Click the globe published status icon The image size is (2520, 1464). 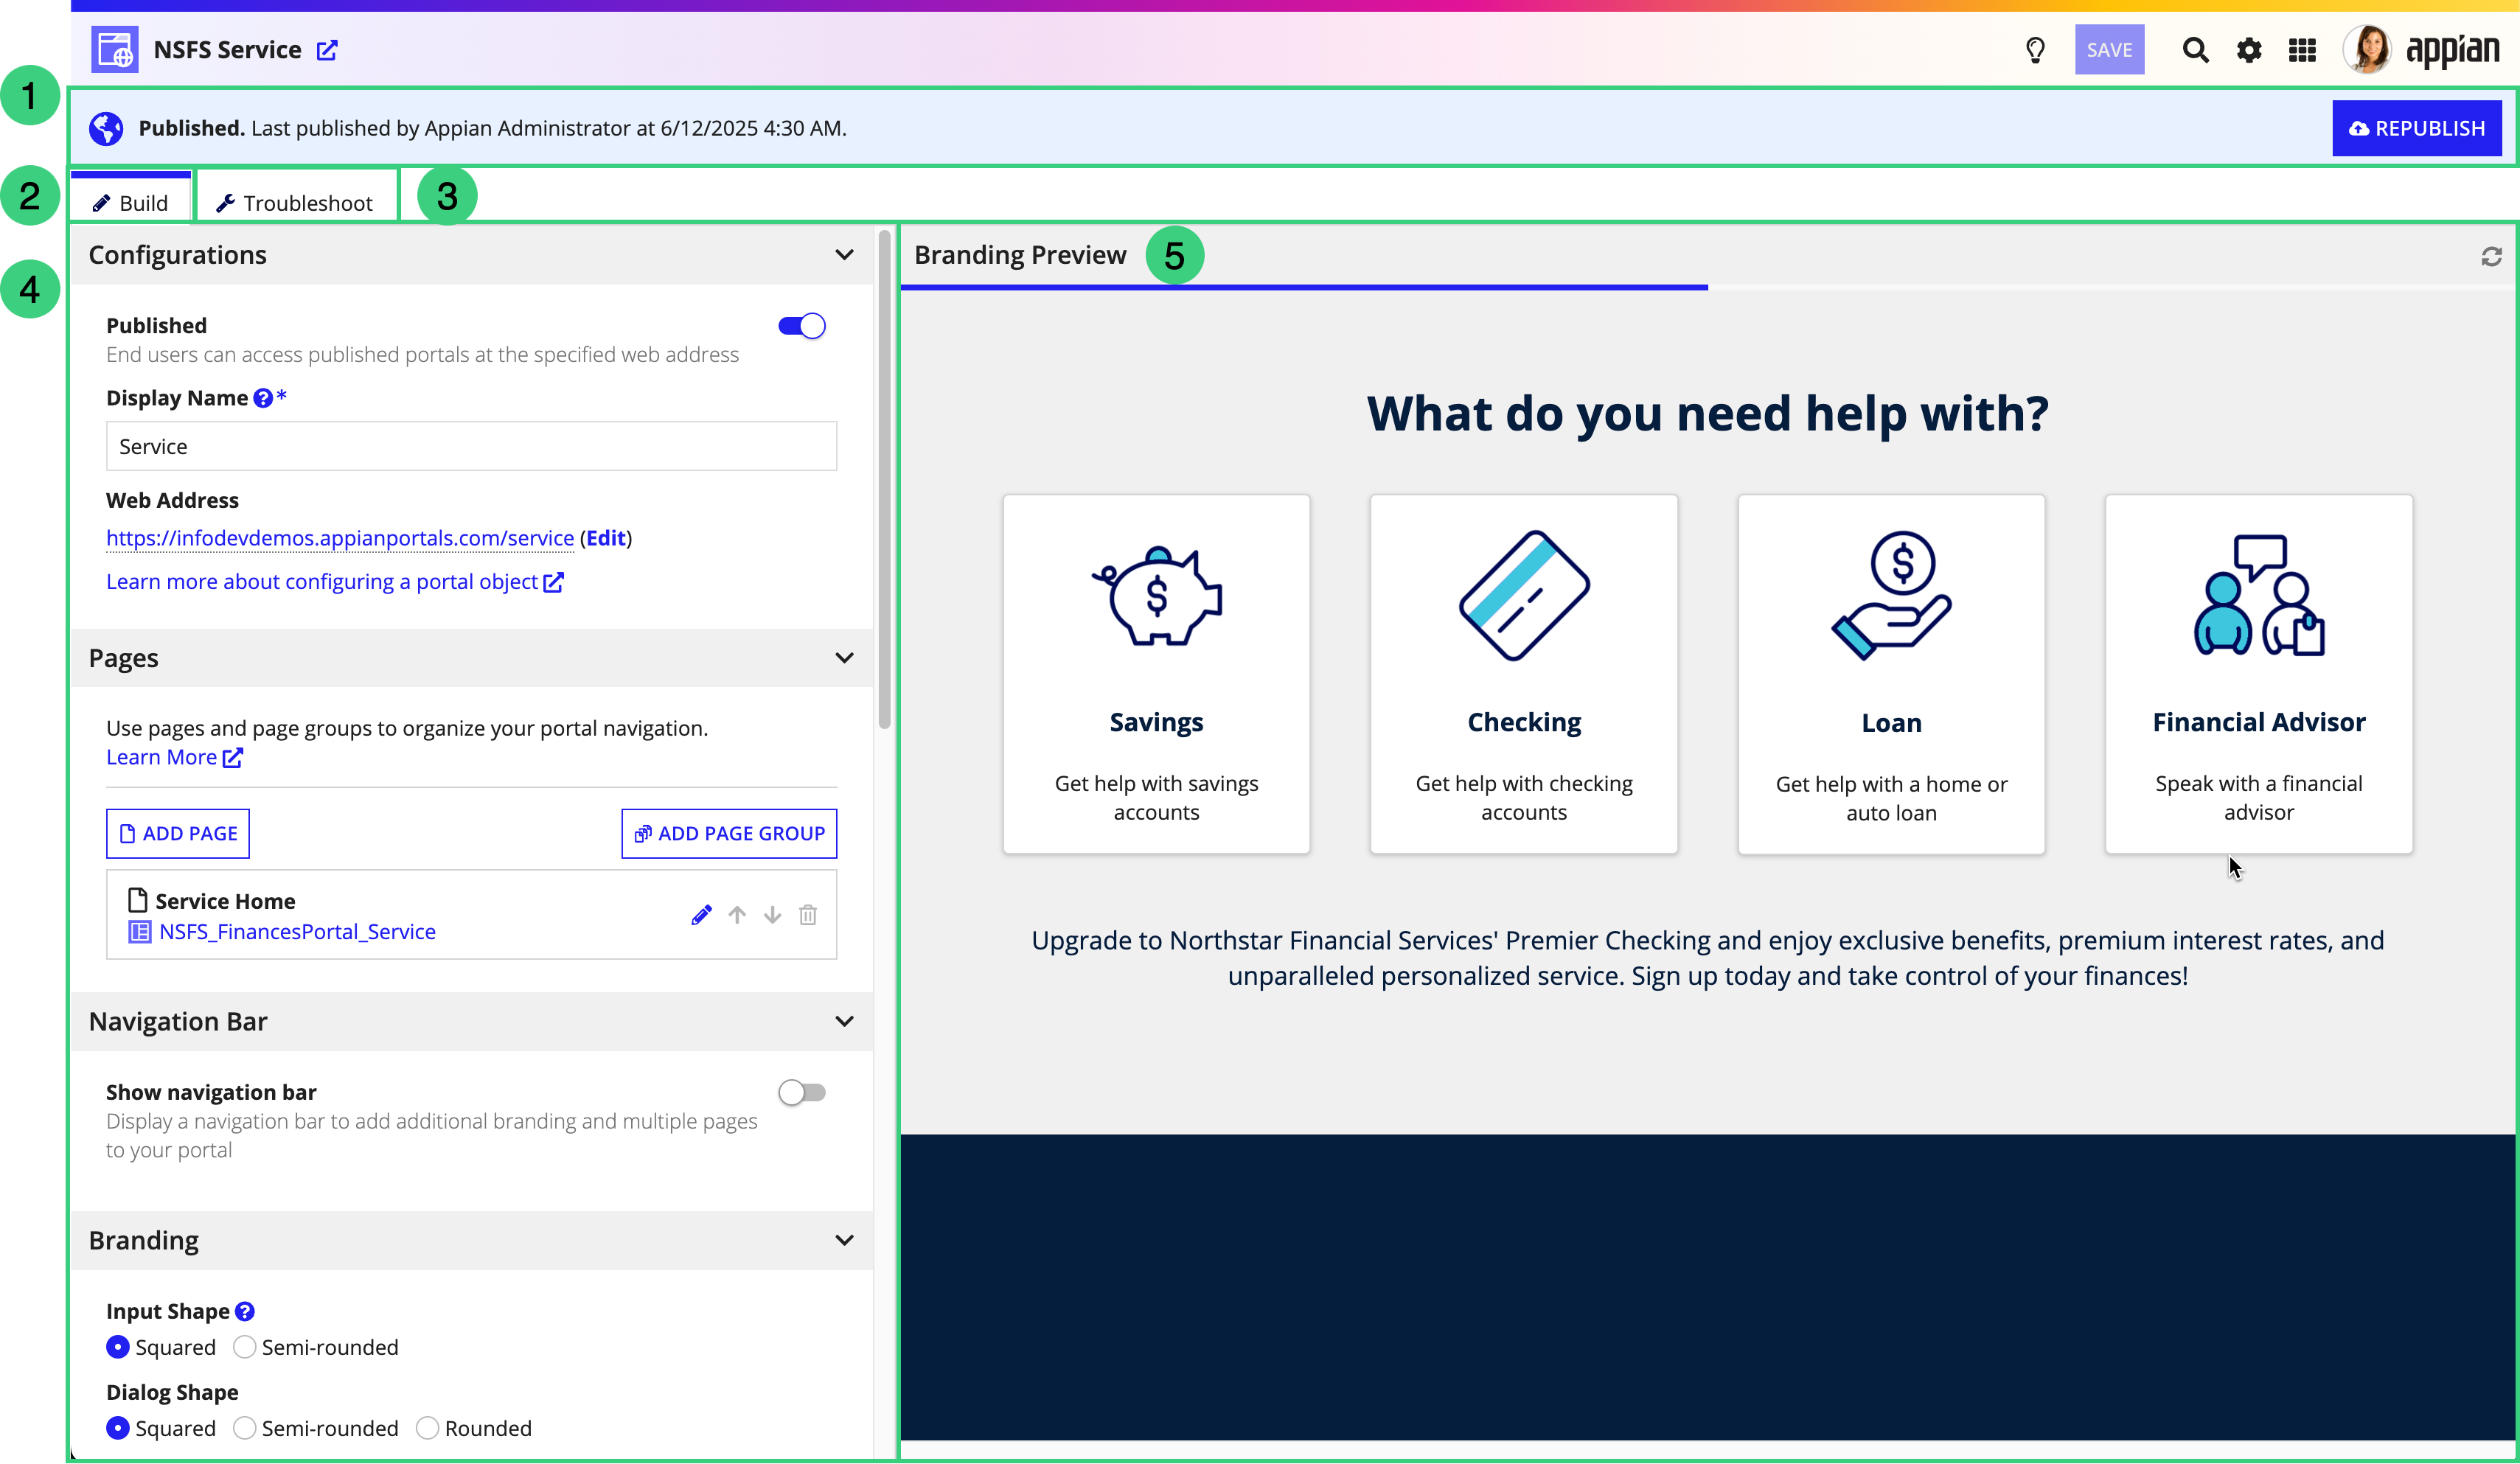106,128
